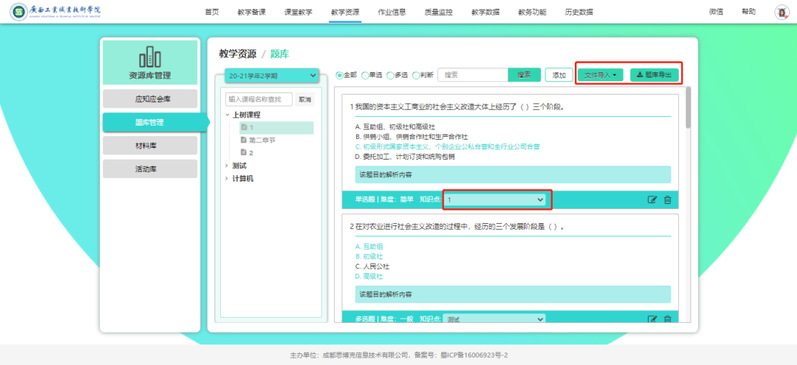Click the file icon of chapter 2
Image resolution: width=797 pixels, height=365 pixels.
click(x=243, y=153)
